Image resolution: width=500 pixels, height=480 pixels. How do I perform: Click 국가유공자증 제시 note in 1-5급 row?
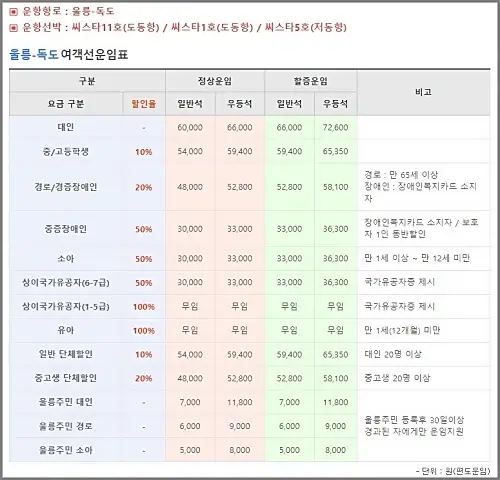click(x=400, y=306)
